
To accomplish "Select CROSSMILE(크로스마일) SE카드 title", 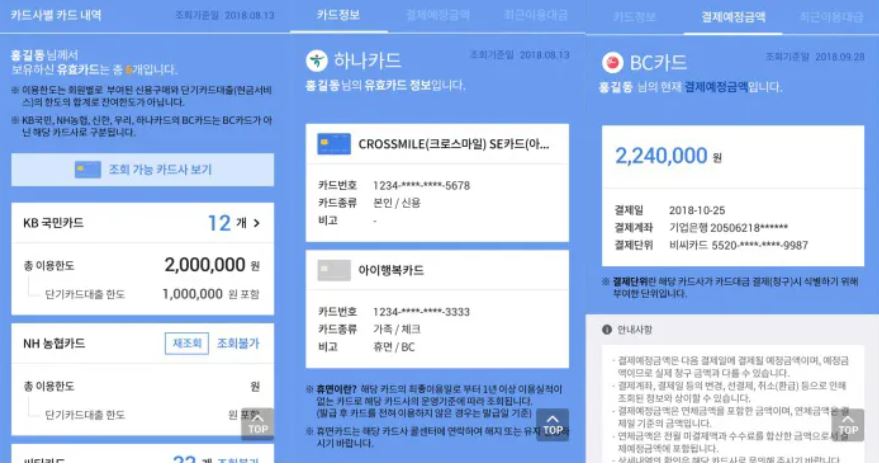I will [454, 144].
